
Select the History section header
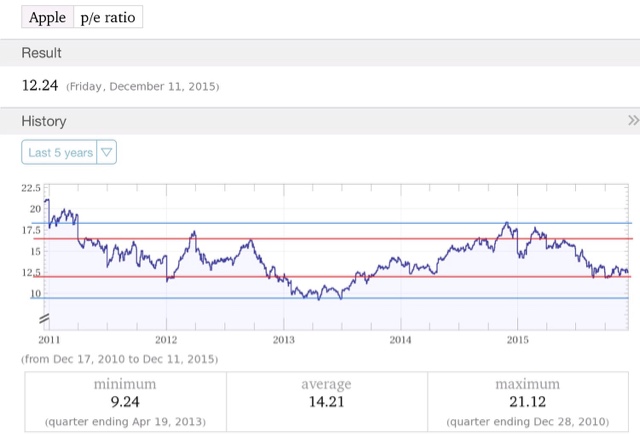pos(320,121)
